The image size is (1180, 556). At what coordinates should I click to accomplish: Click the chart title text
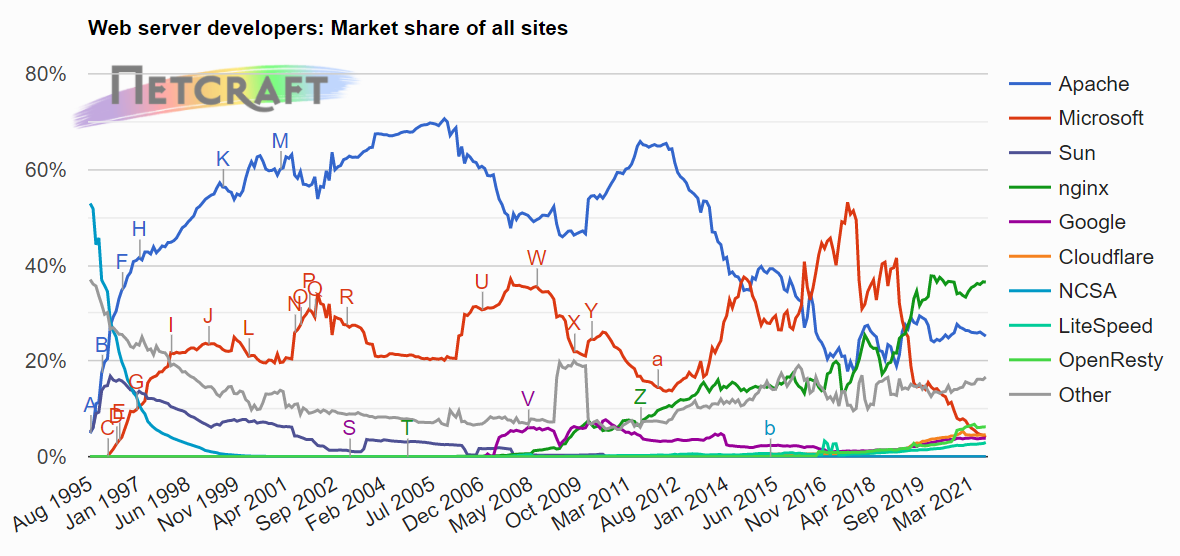pos(327,29)
